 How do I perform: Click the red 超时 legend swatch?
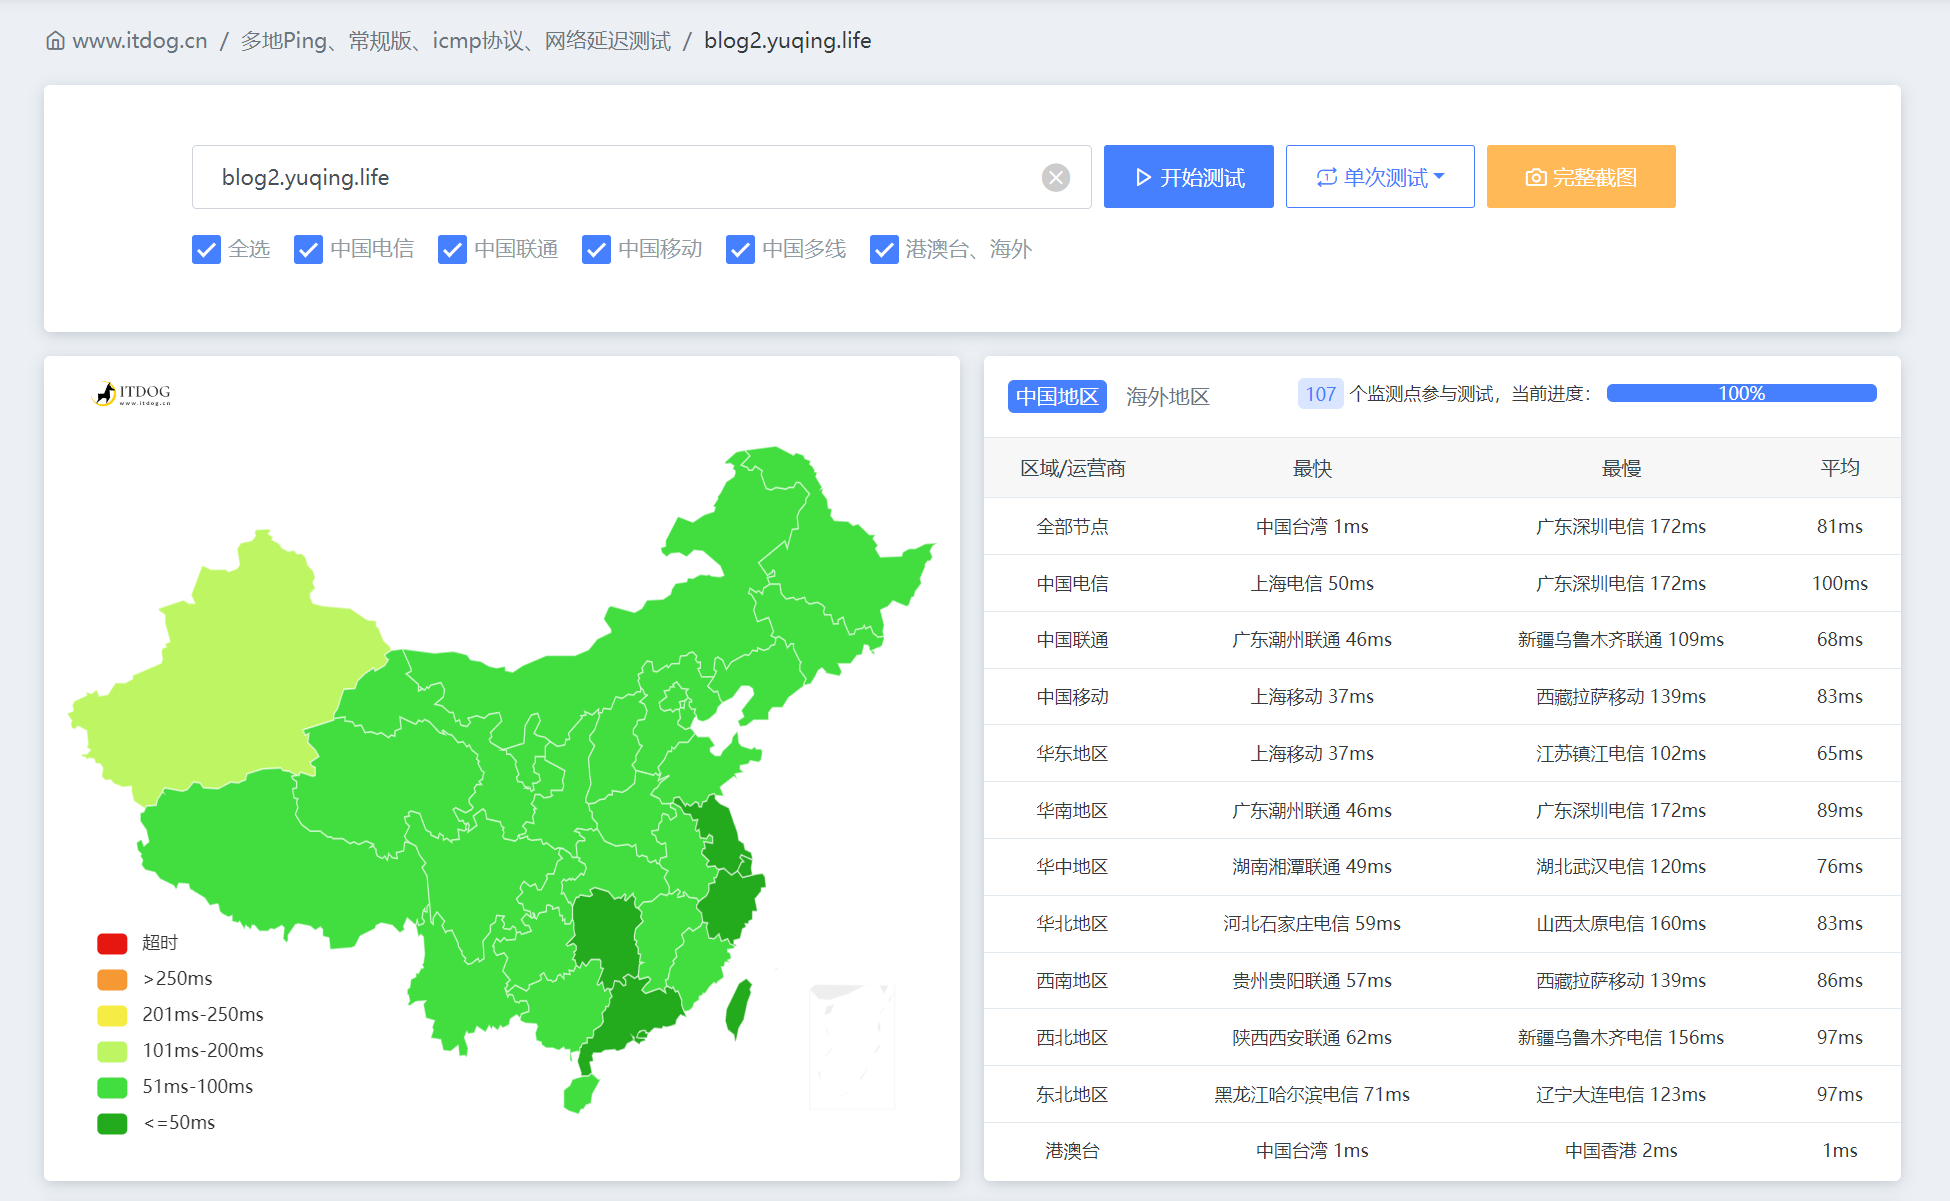(x=112, y=943)
